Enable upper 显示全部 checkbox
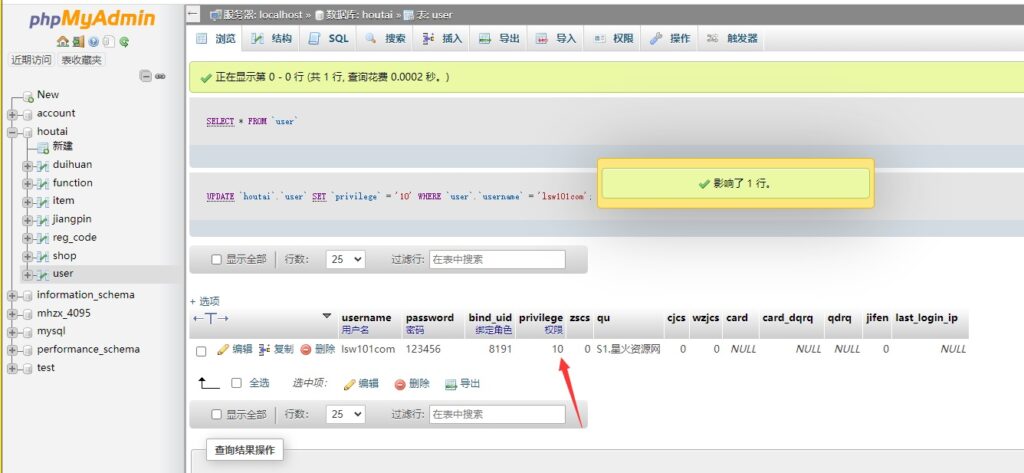Viewport: 1024px width, 473px height. (216, 259)
